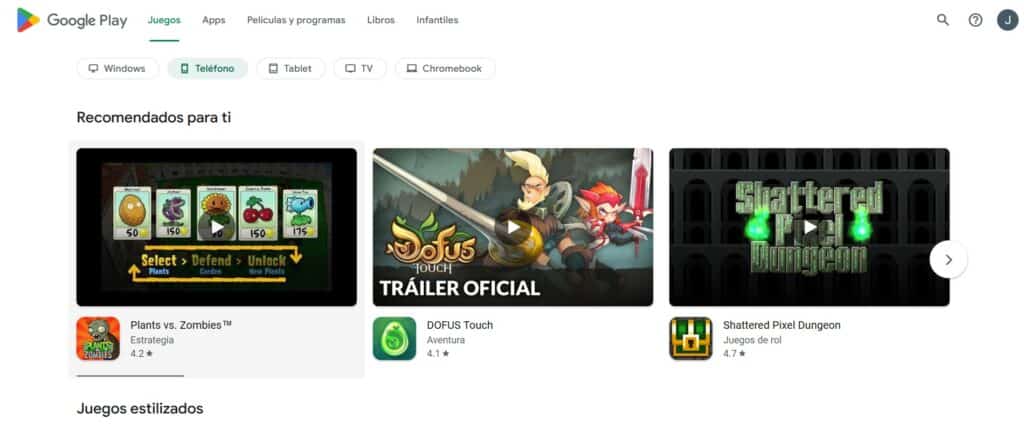This screenshot has width=1024, height=435.
Task: Select the Tablet device filter
Action: (291, 69)
